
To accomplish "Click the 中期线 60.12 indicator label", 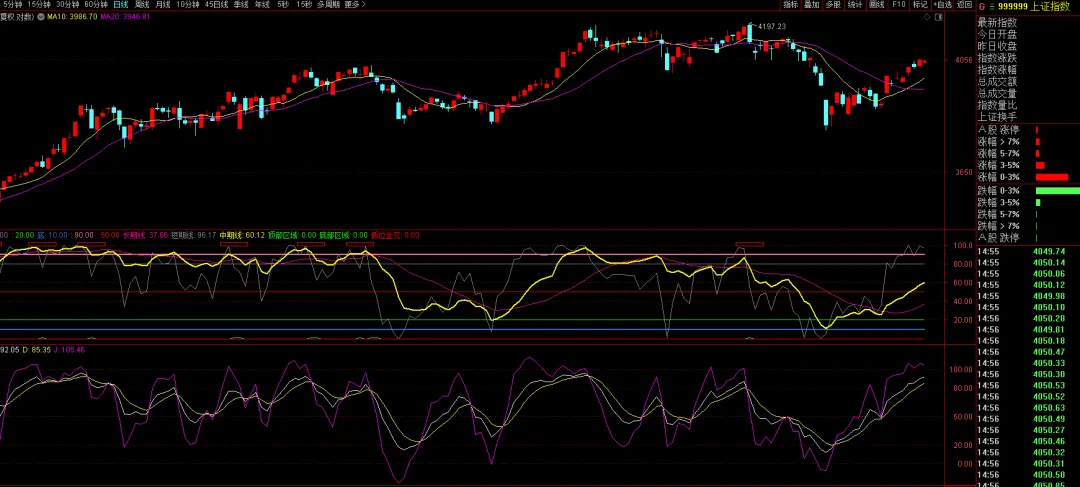I will pos(242,236).
